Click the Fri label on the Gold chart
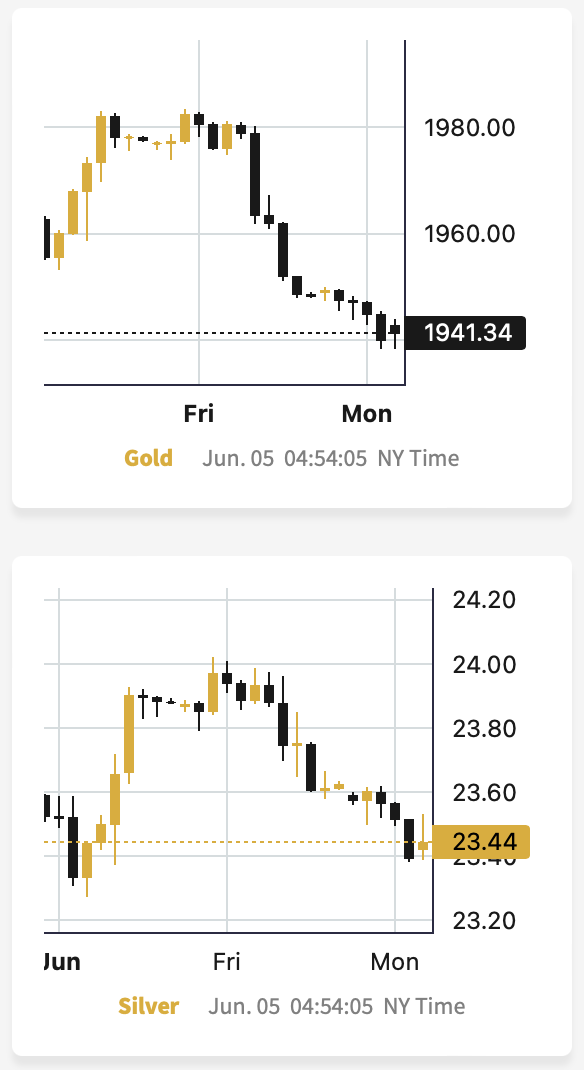Screen dimensions: 584x1070 coord(199,414)
